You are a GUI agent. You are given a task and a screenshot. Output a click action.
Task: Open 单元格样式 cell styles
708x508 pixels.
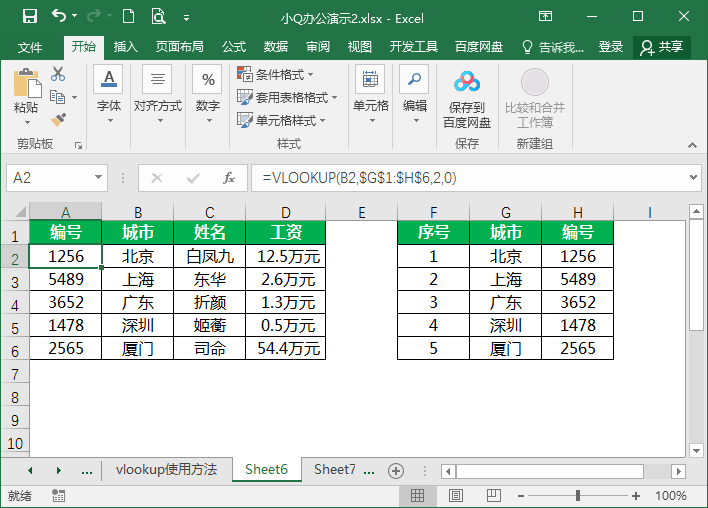tap(281, 120)
